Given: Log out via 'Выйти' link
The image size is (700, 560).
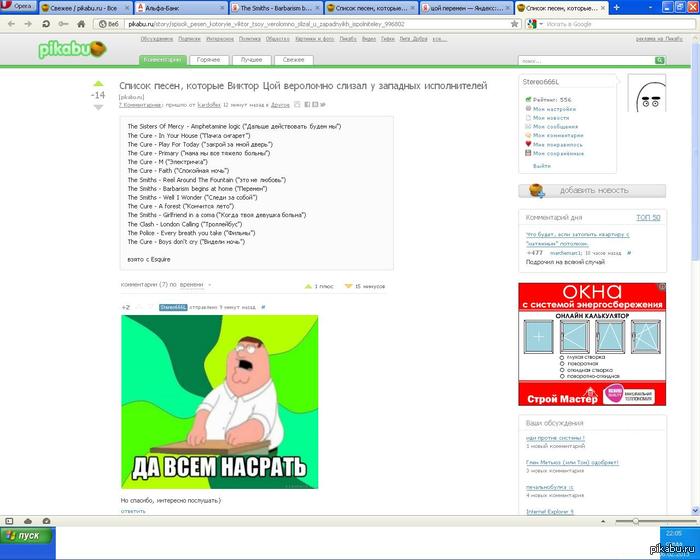Looking at the screenshot, I should [542, 166].
